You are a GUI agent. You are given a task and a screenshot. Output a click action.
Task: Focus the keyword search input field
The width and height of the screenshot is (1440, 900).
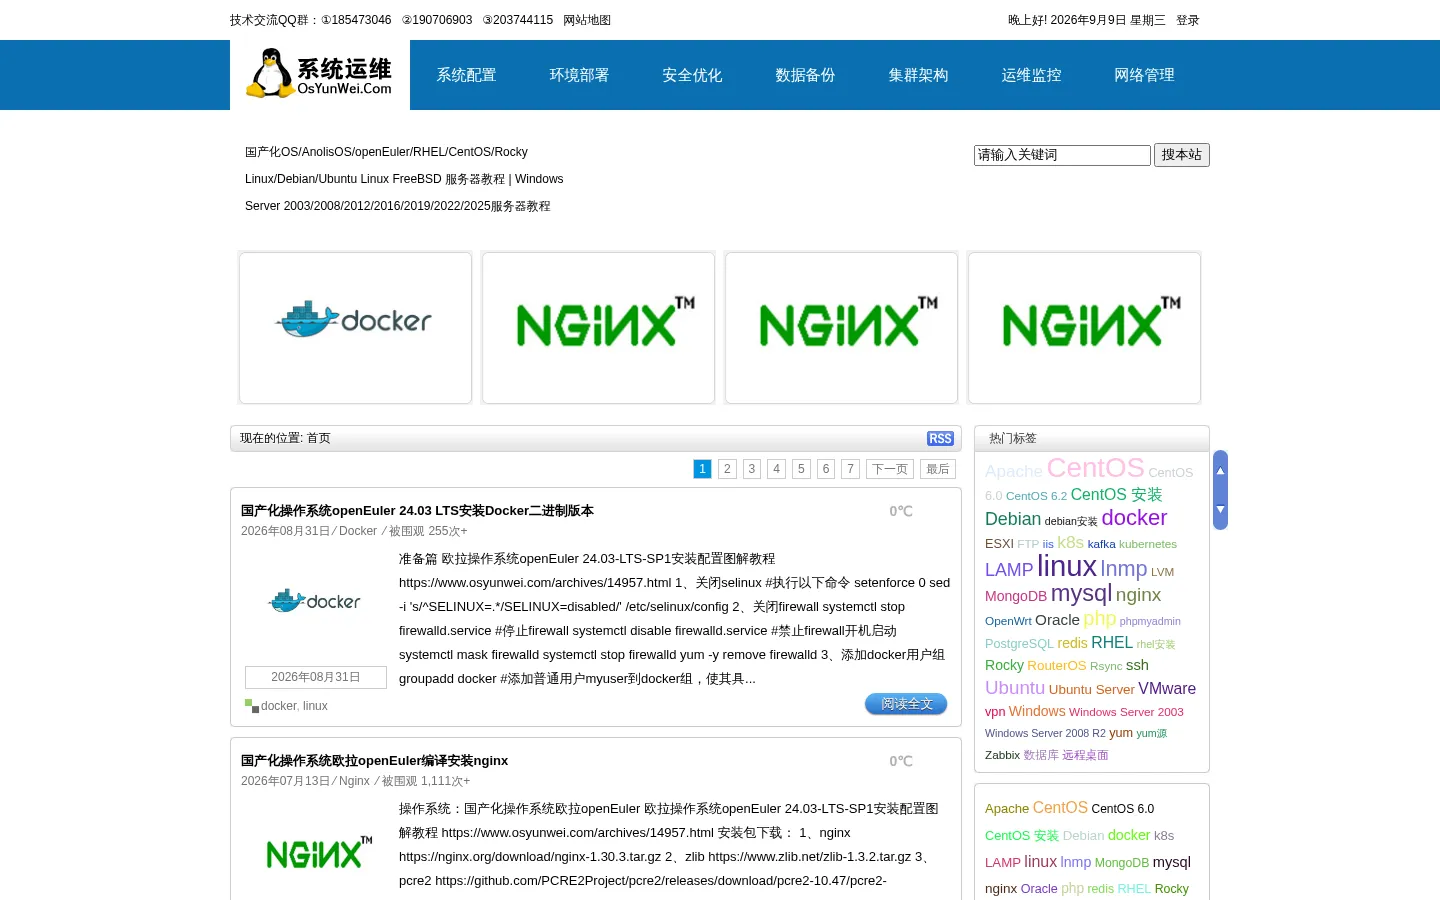(1062, 155)
